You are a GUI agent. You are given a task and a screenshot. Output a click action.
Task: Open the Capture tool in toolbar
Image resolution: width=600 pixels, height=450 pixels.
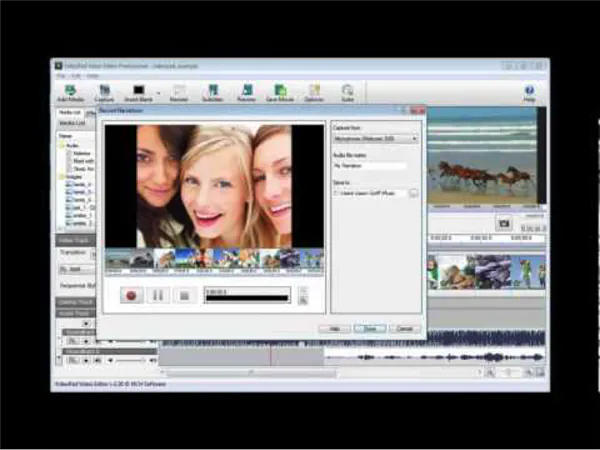point(104,93)
